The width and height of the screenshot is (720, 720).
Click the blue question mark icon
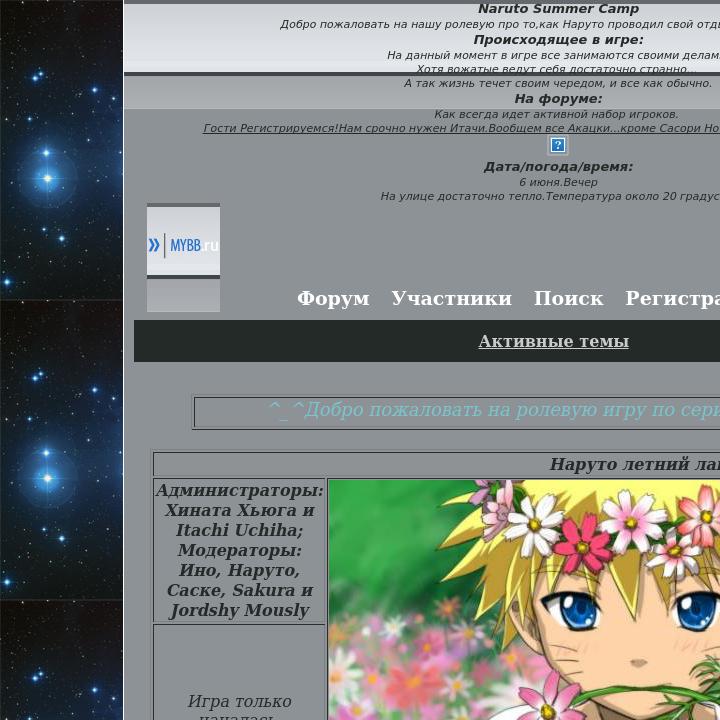pyautogui.click(x=558, y=145)
